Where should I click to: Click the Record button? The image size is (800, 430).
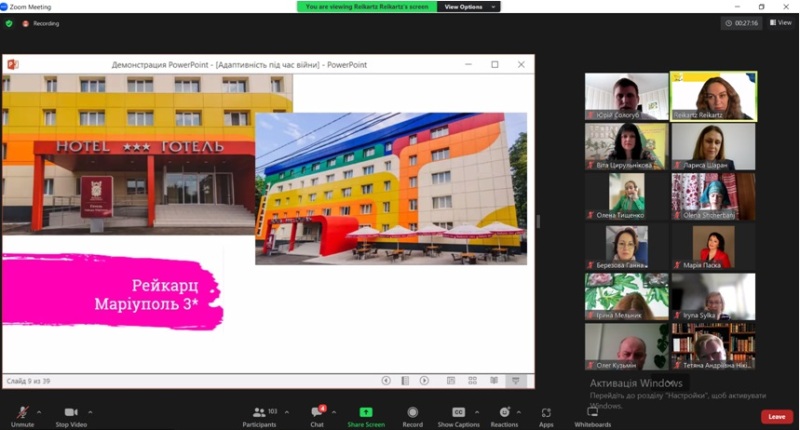click(x=412, y=416)
